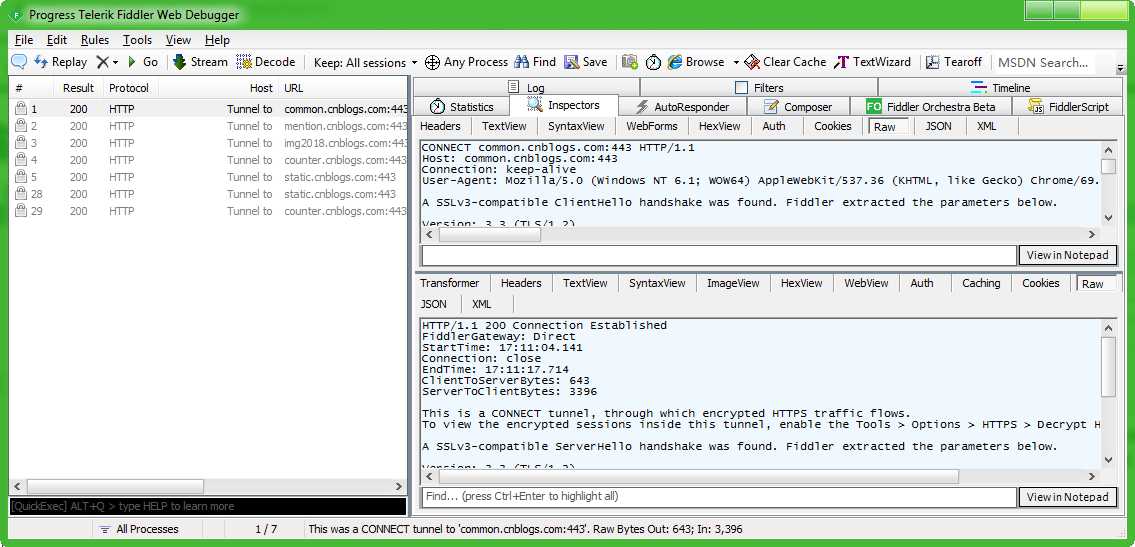Open the Help menu

click(x=217, y=40)
